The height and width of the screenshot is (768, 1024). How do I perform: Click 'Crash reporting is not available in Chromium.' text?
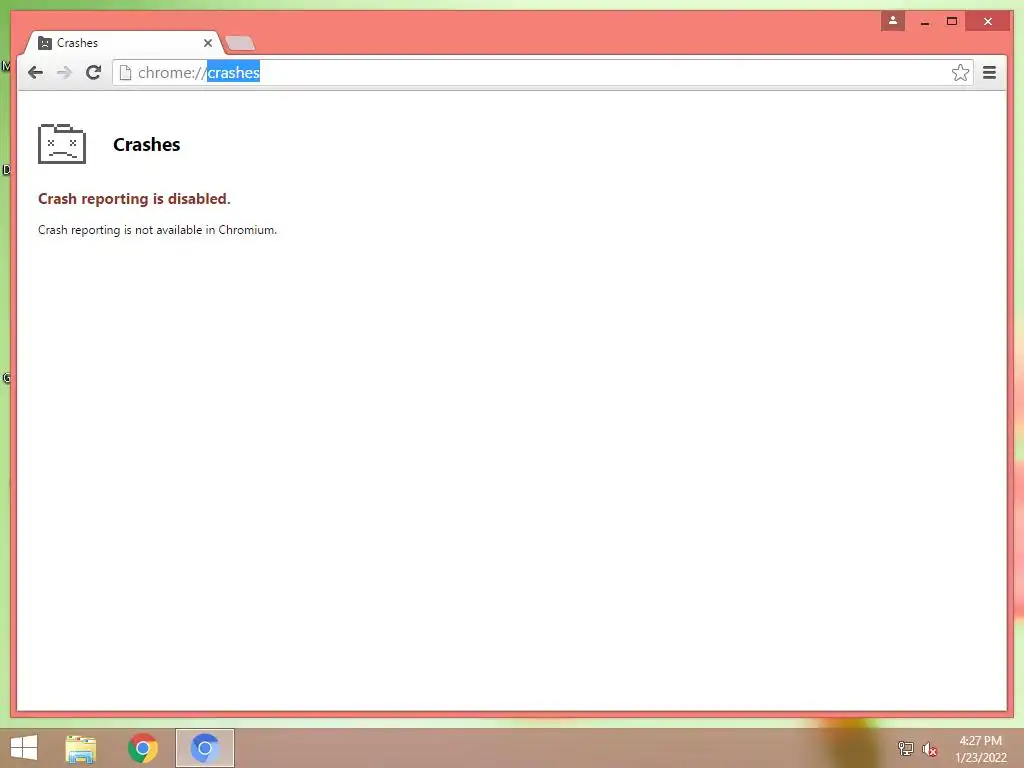(x=157, y=230)
